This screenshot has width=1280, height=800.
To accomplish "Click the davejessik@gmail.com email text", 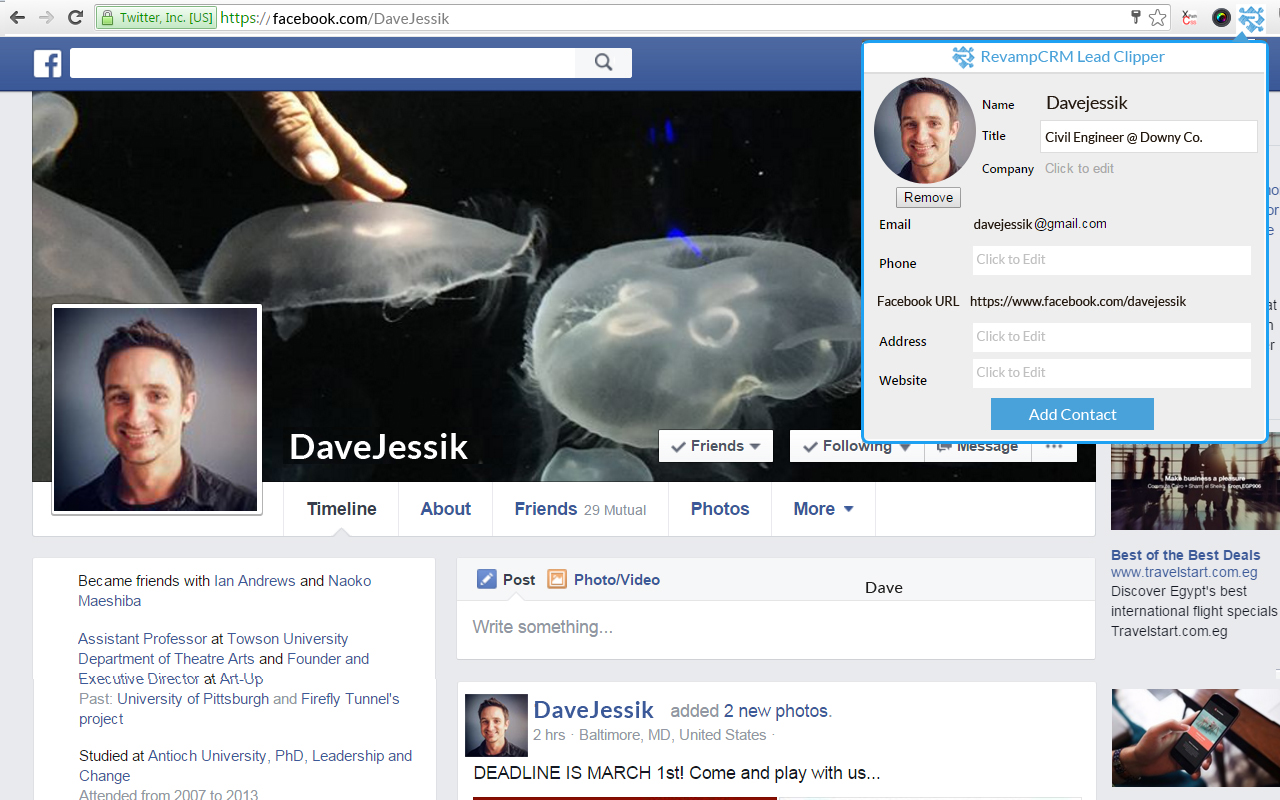I will pyautogui.click(x=1040, y=224).
